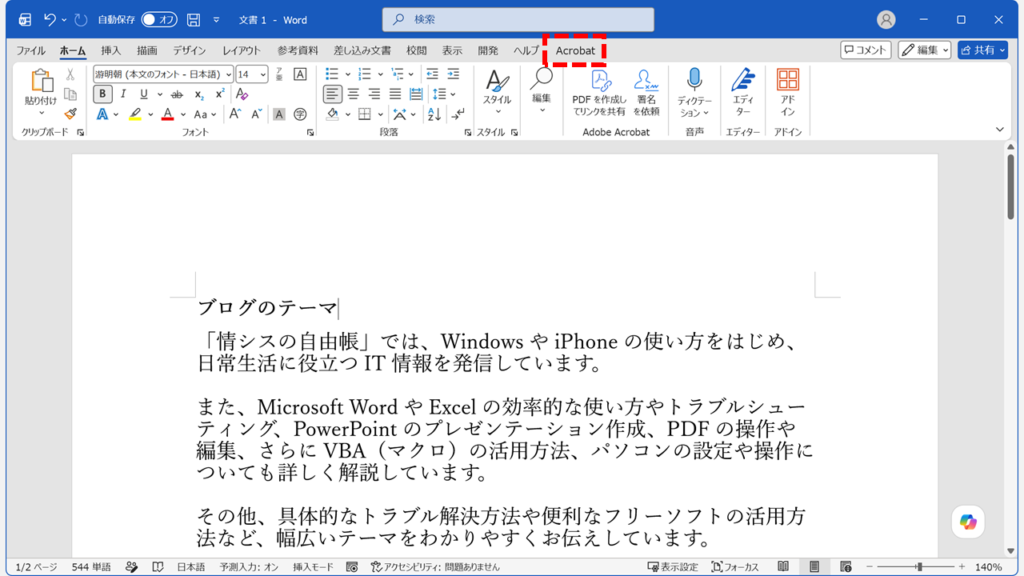
Task: Right-align the paragraph
Action: tap(374, 95)
